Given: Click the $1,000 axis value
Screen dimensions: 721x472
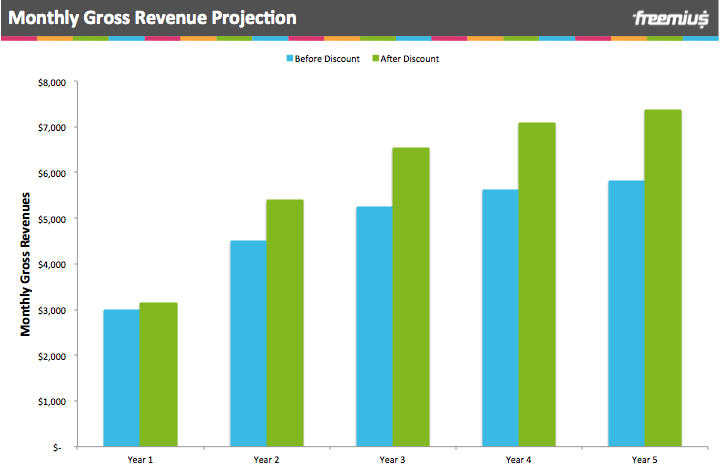Looking at the screenshot, I should 52,402.
